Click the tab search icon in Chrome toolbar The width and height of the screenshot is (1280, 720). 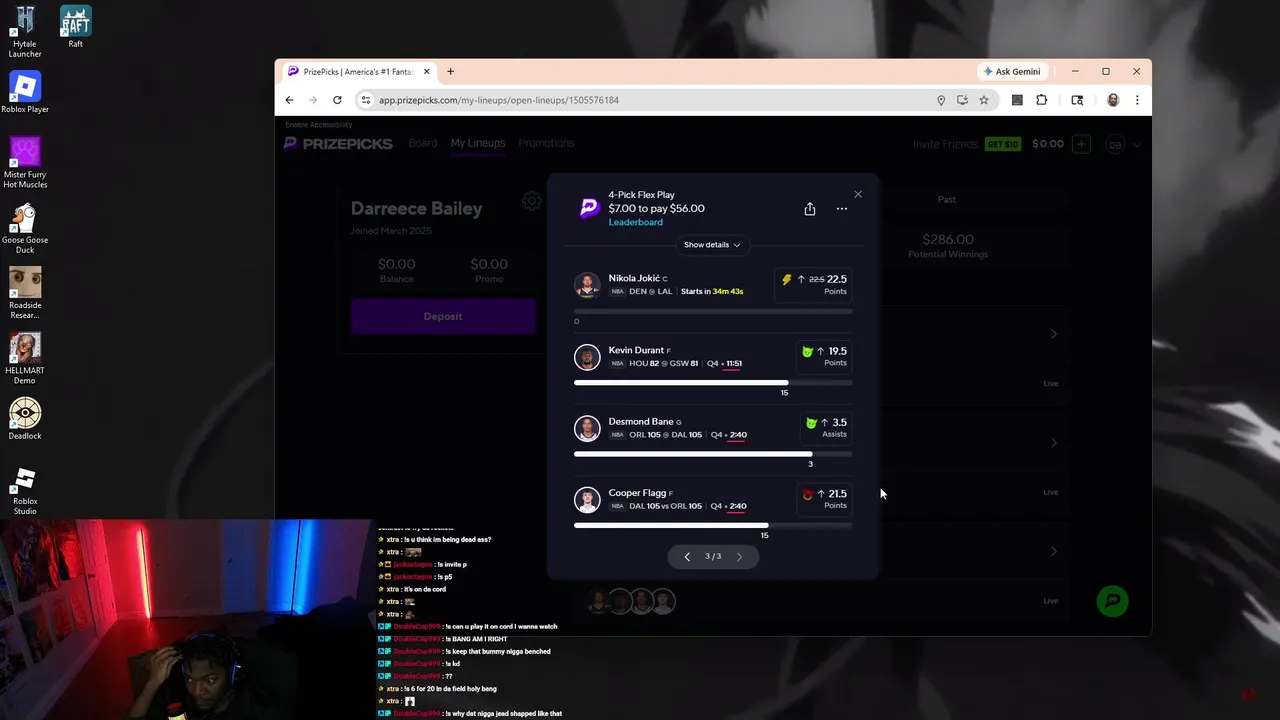pyautogui.click(x=1077, y=100)
